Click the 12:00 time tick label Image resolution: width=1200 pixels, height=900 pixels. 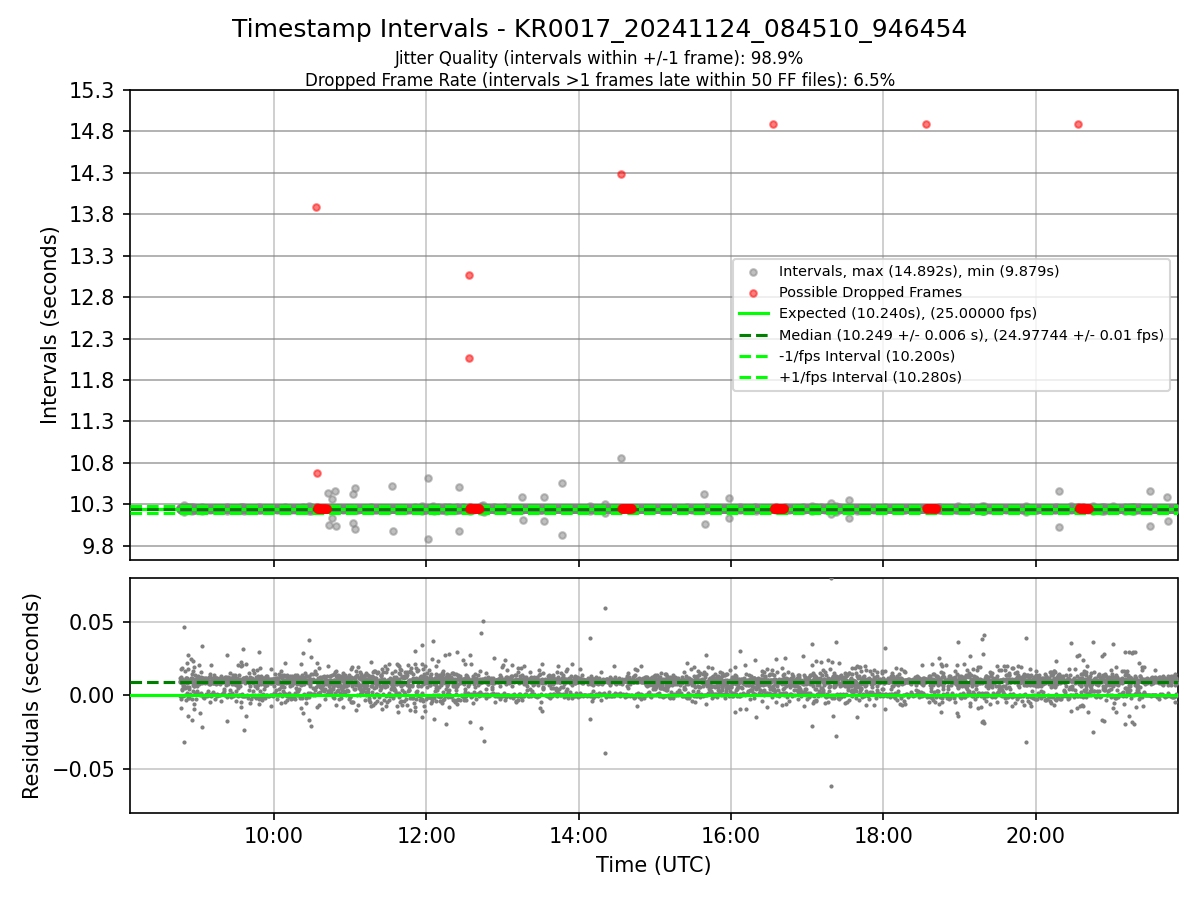427,834
